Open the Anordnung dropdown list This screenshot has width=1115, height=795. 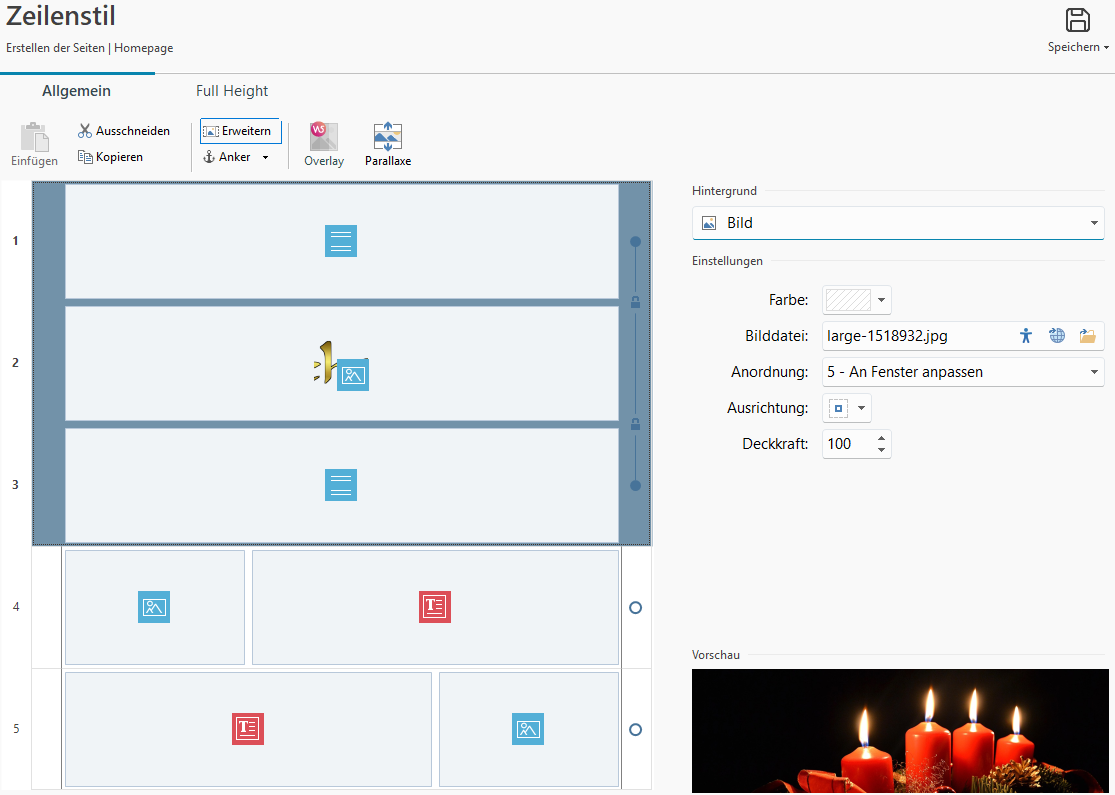point(962,372)
